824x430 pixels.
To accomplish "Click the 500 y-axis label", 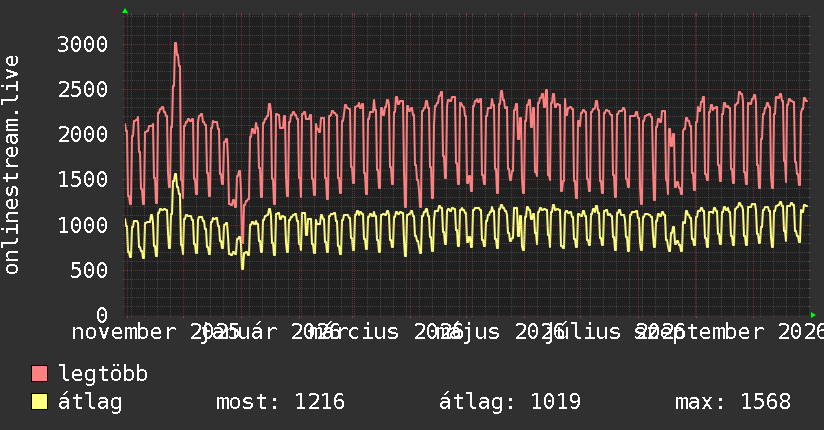I will (x=89, y=270).
